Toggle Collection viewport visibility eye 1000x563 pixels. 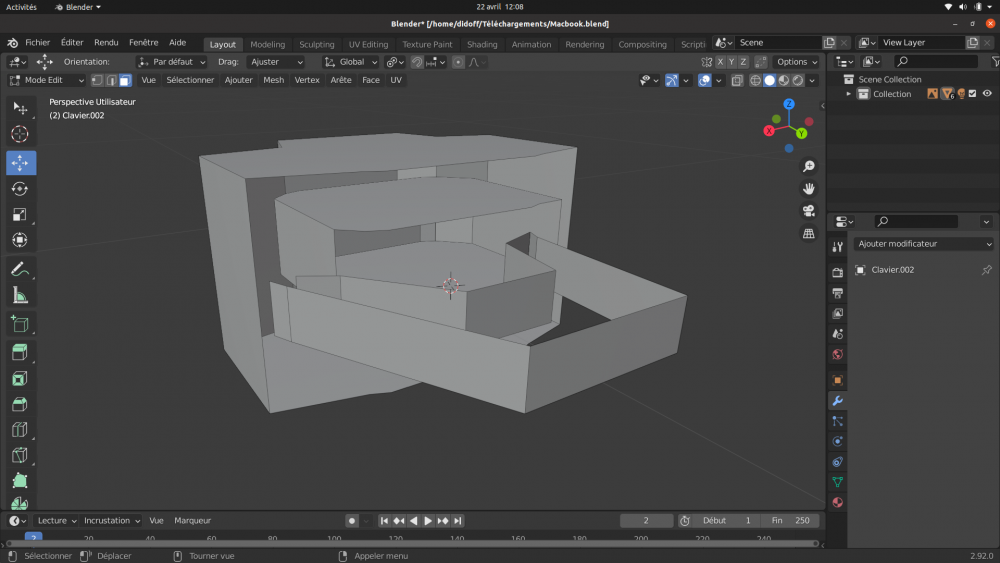coord(987,94)
